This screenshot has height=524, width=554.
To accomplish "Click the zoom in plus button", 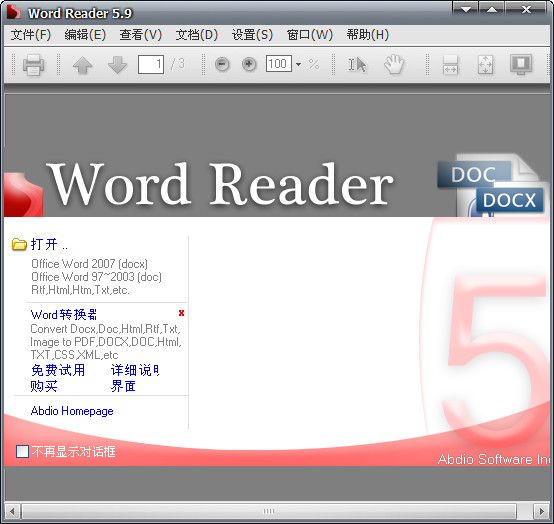I will click(x=249, y=64).
